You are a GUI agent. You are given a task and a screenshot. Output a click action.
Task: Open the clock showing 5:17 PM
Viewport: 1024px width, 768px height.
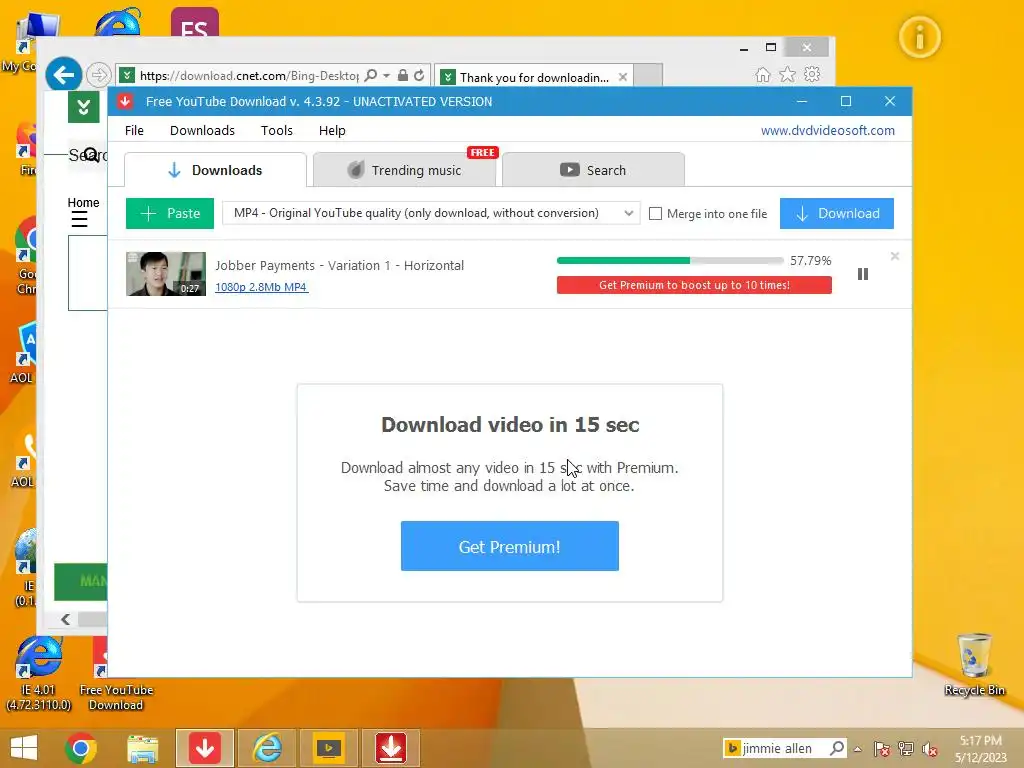pyautogui.click(x=980, y=748)
